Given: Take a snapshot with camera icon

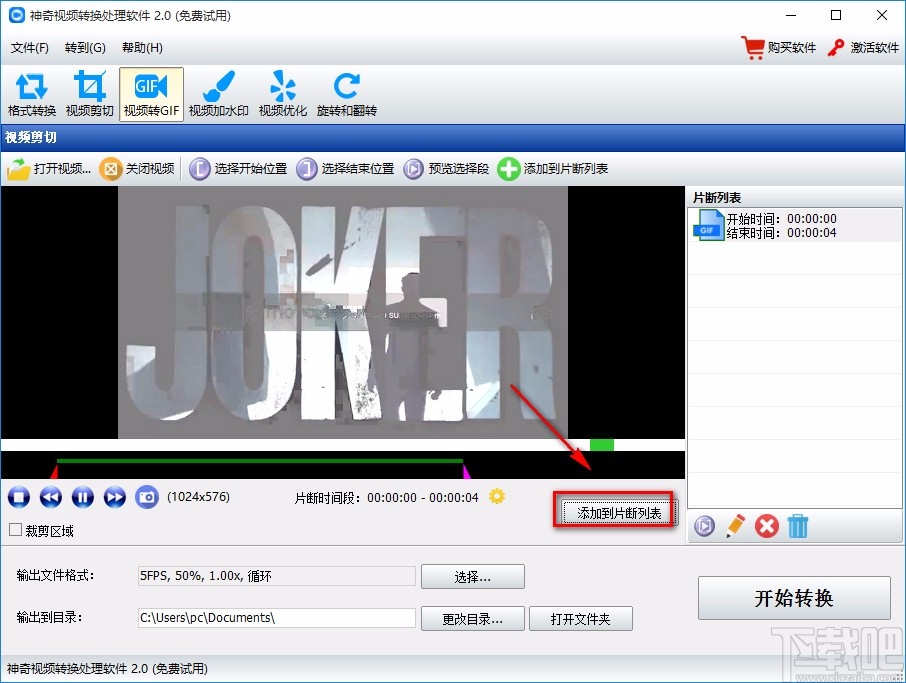Looking at the screenshot, I should point(147,497).
